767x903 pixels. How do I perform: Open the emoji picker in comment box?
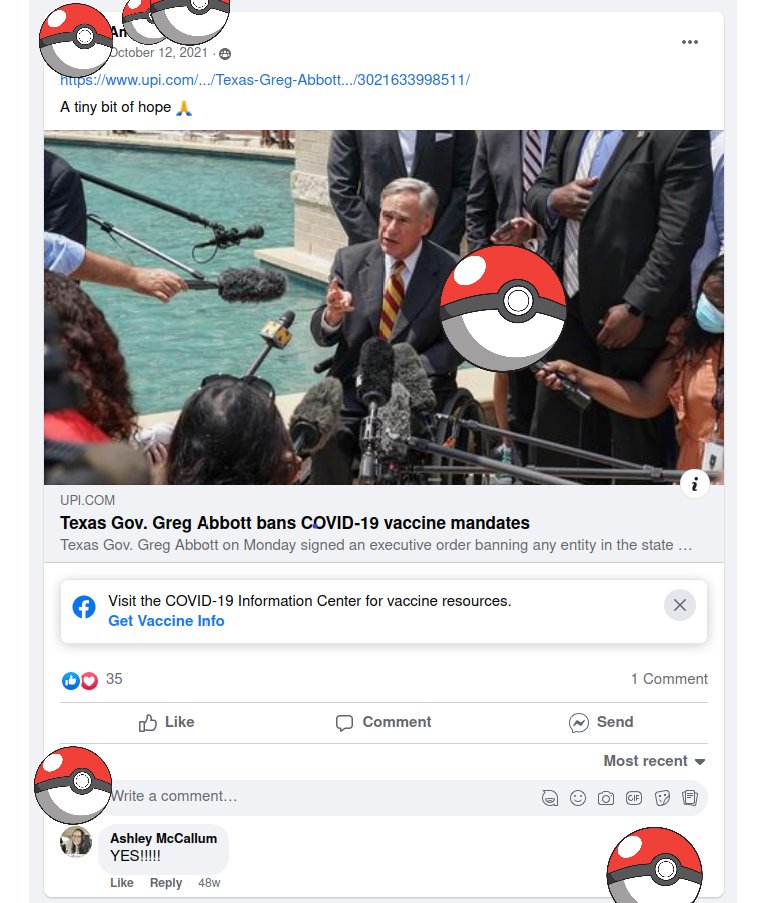578,798
